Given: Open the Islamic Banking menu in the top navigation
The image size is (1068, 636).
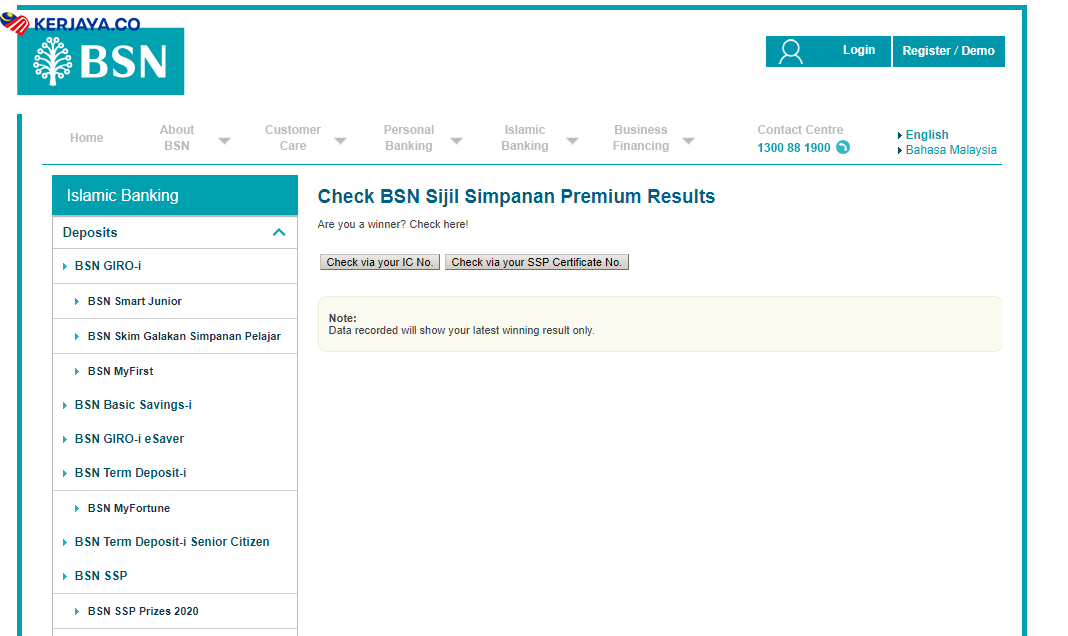Looking at the screenshot, I should point(524,138).
